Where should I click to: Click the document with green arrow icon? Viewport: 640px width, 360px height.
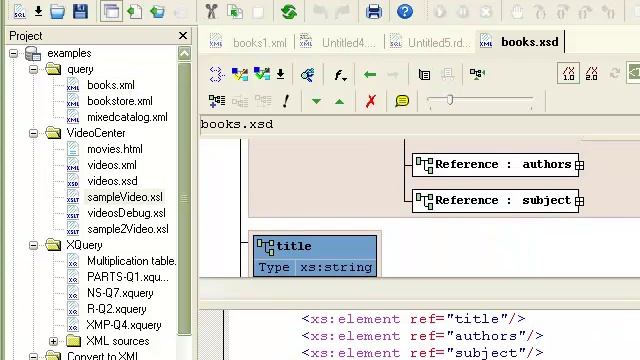(134, 11)
